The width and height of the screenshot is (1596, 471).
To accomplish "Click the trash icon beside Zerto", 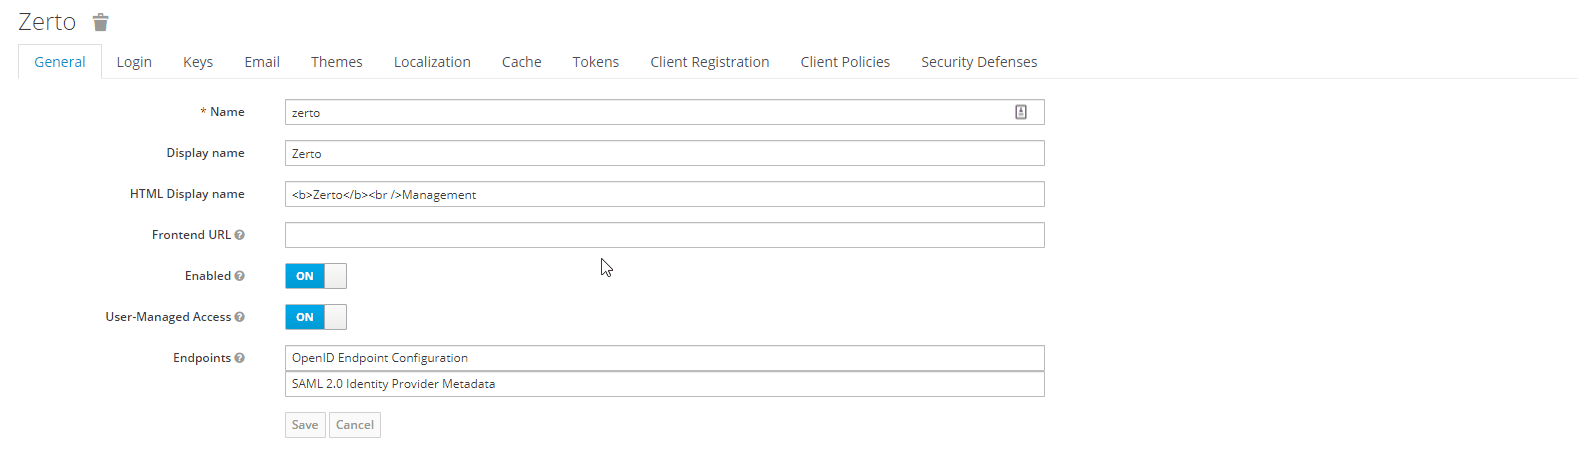I will [x=100, y=23].
